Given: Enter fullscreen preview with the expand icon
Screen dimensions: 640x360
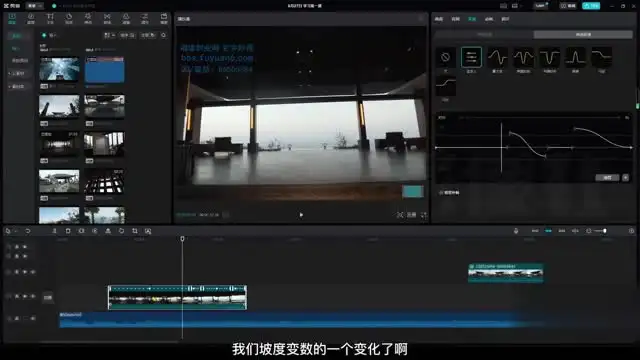Looking at the screenshot, I should pyautogui.click(x=424, y=215).
